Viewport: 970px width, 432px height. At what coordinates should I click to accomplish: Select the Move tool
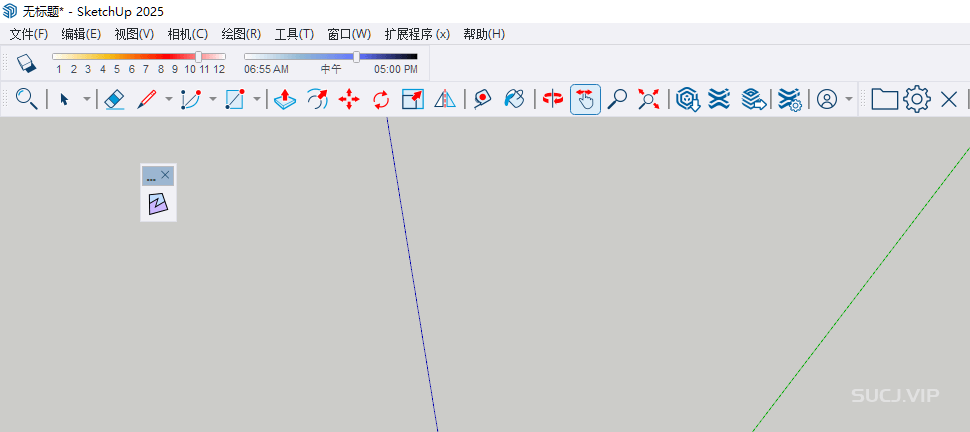pyautogui.click(x=350, y=99)
